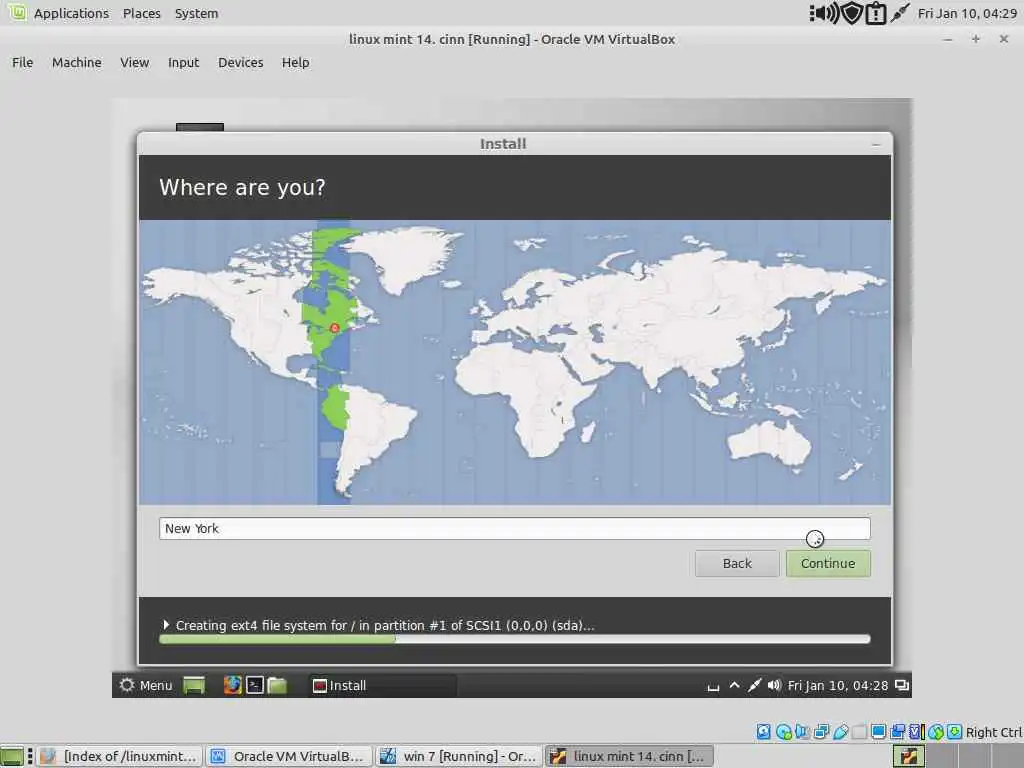Click the guest up-arrow tray icon
Image resolution: width=1024 pixels, height=768 pixels.
click(x=734, y=685)
